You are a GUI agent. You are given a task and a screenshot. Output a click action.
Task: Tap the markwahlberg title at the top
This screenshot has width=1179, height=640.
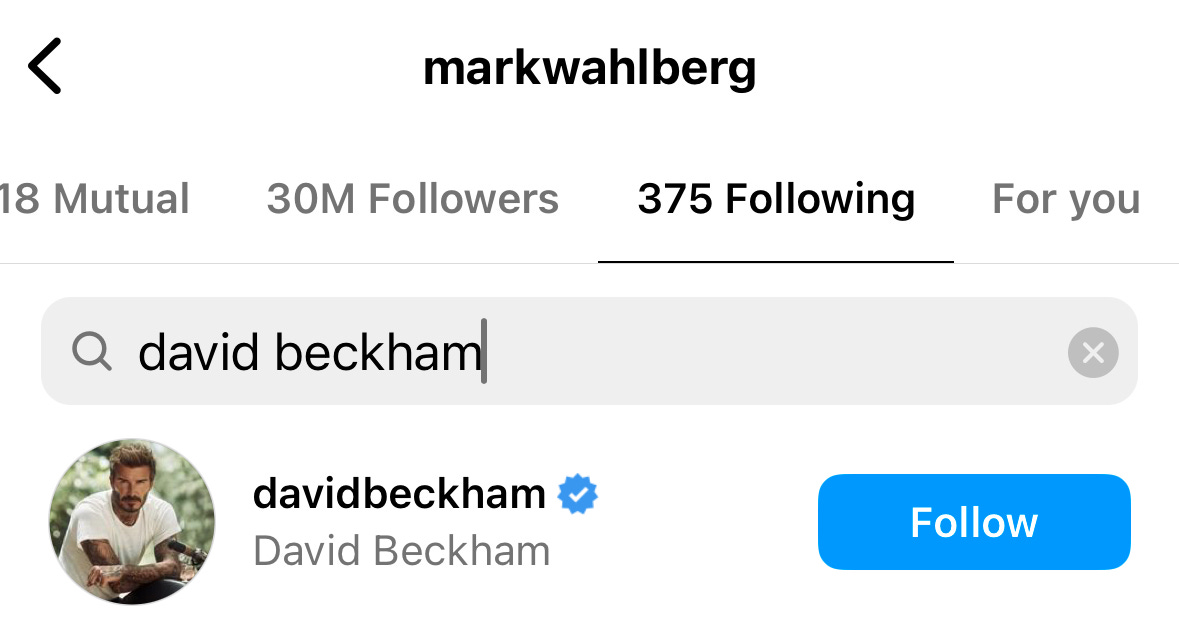[590, 69]
